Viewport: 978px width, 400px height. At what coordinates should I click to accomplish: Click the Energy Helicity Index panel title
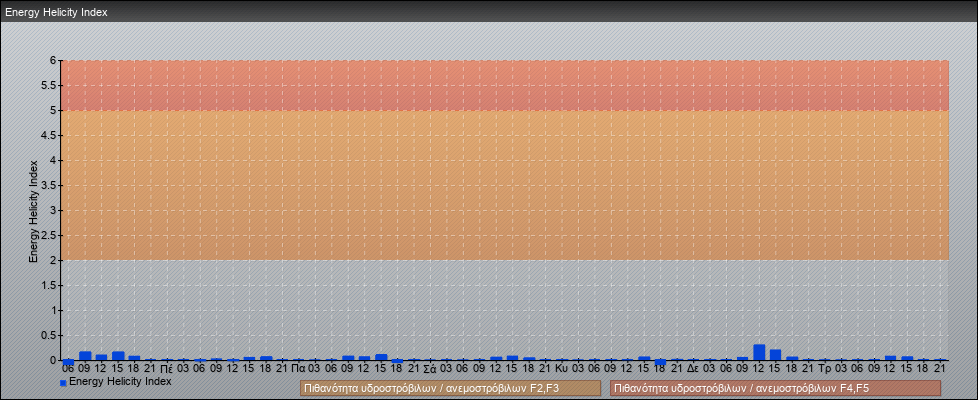(x=56, y=12)
